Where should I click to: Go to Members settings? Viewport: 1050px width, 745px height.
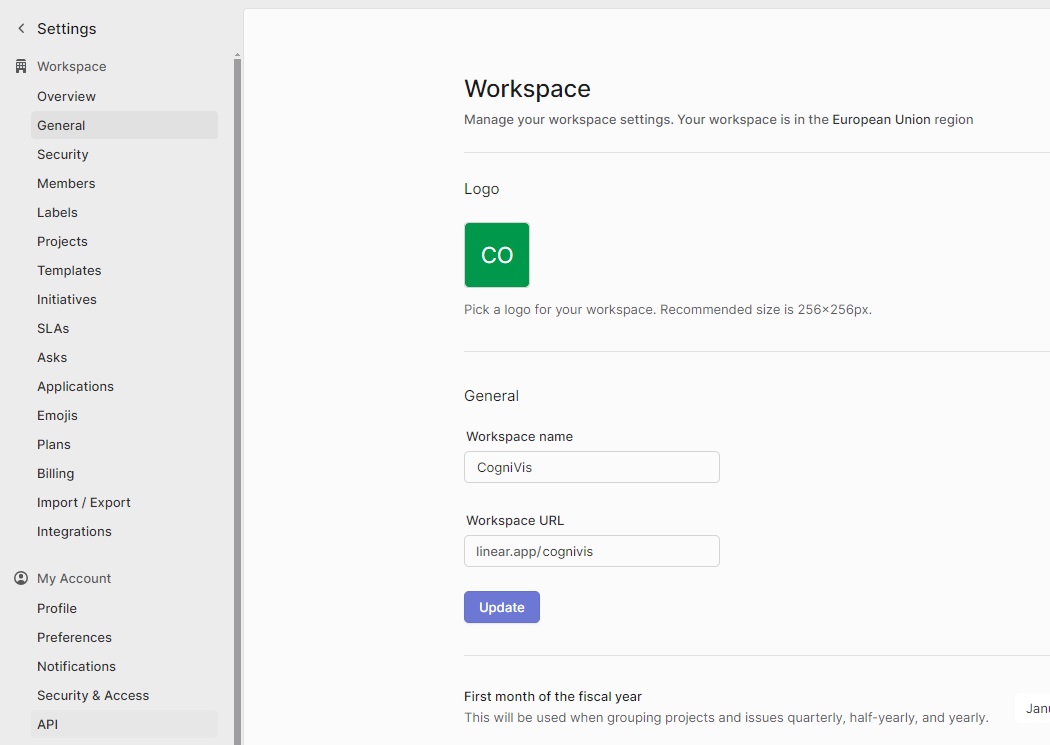pyautogui.click(x=66, y=183)
